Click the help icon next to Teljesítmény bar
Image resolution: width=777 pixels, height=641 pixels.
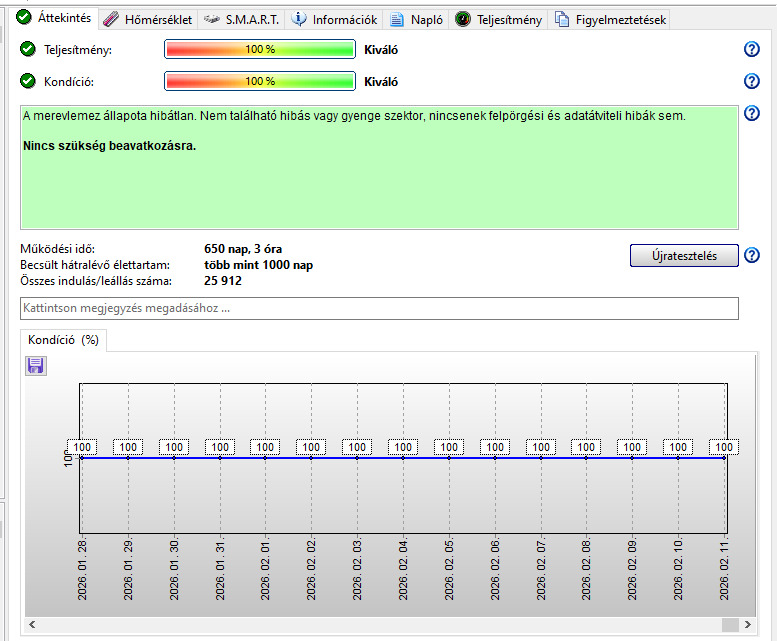pos(752,49)
